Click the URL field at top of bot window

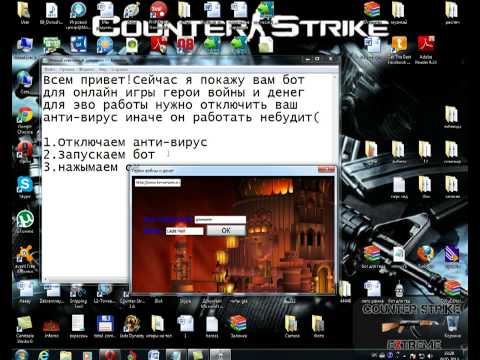(x=158, y=182)
